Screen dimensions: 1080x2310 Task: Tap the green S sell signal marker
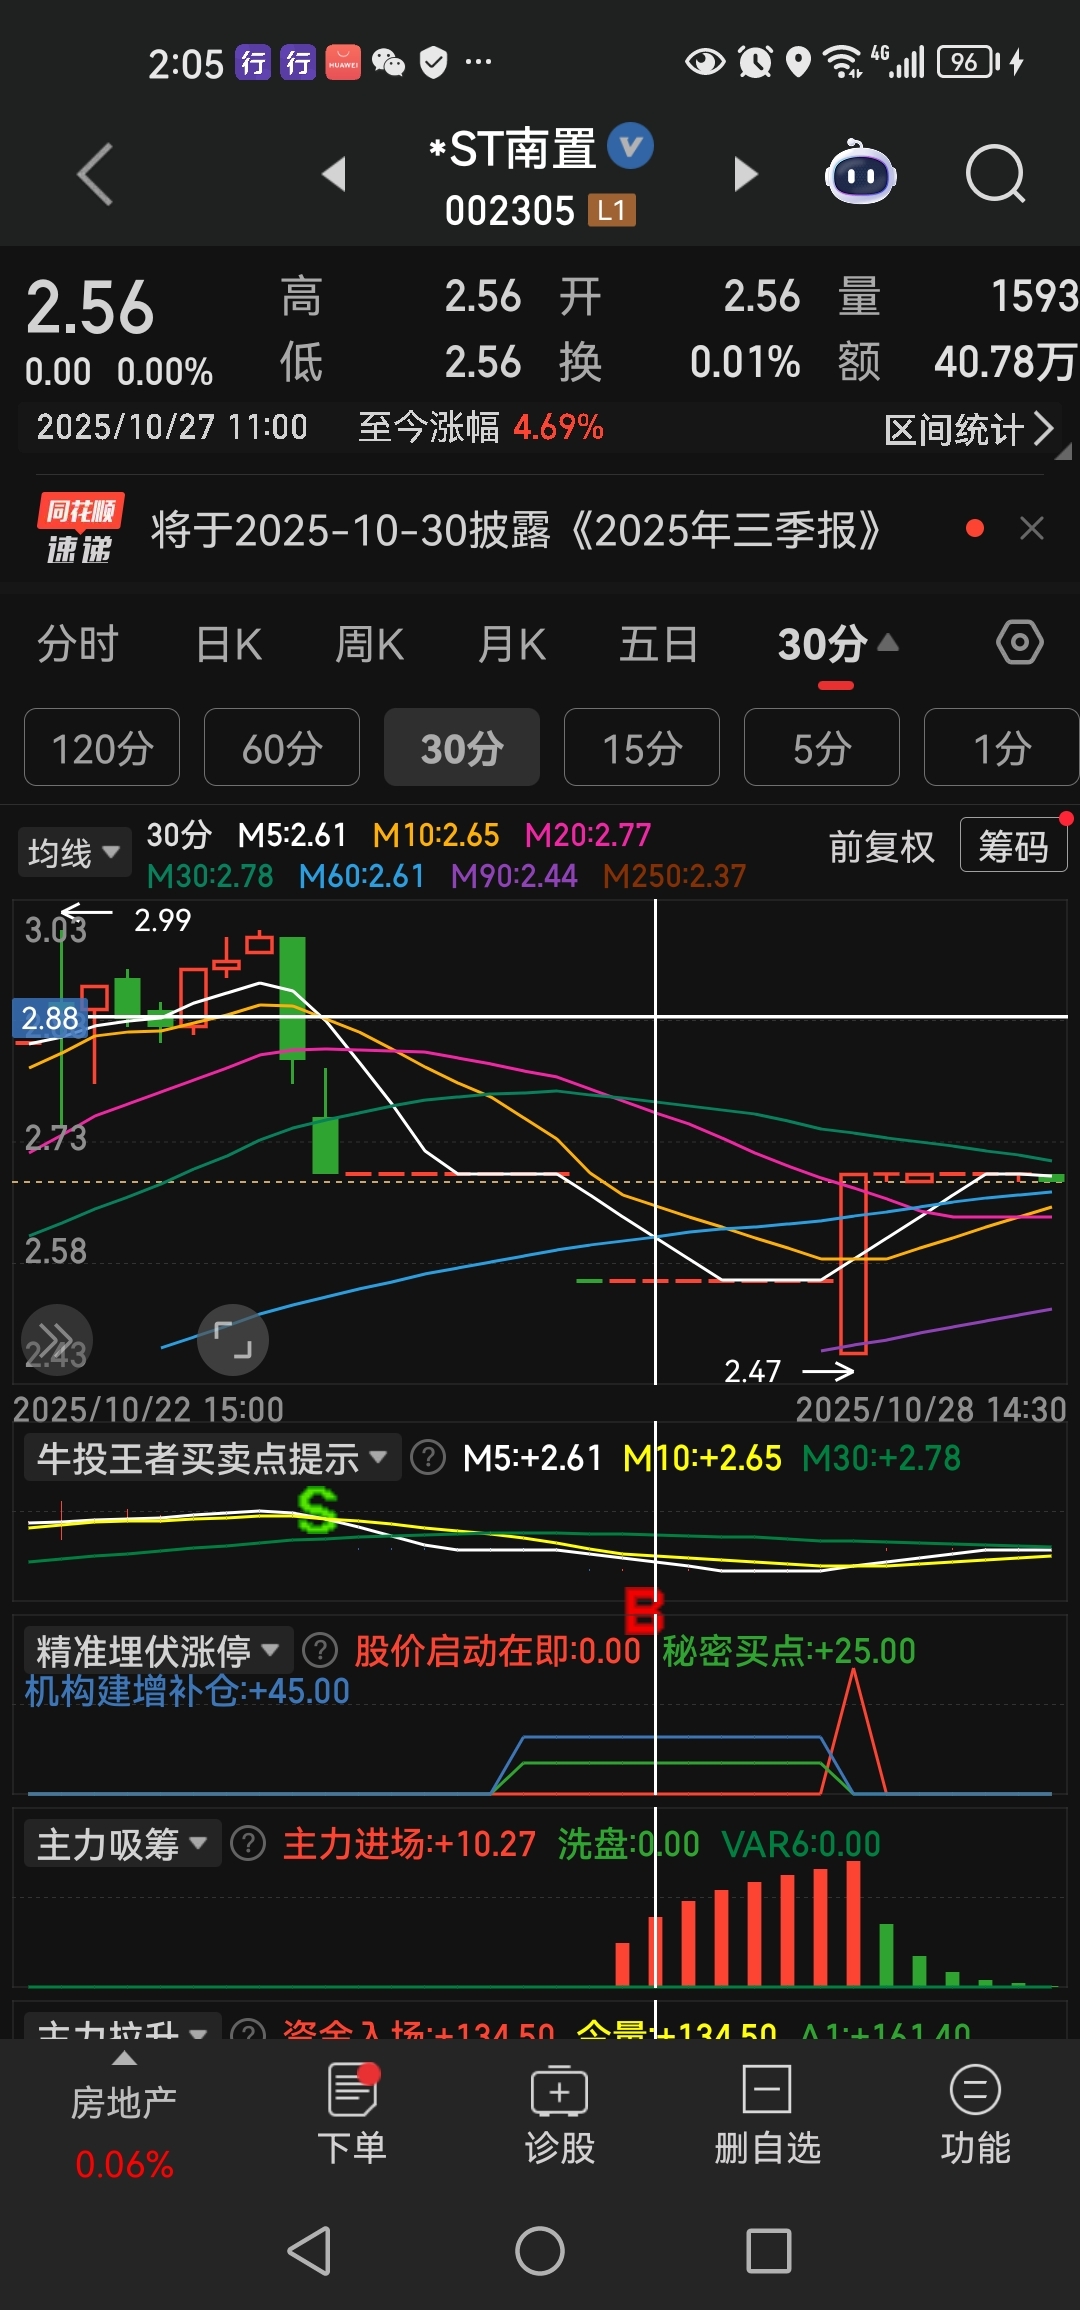(x=317, y=1510)
